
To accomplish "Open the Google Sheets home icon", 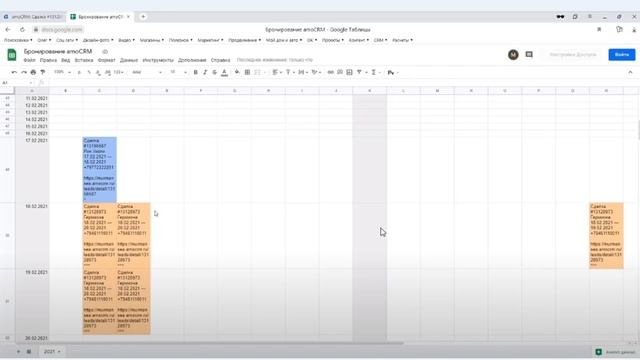I will pyautogui.click(x=12, y=55).
